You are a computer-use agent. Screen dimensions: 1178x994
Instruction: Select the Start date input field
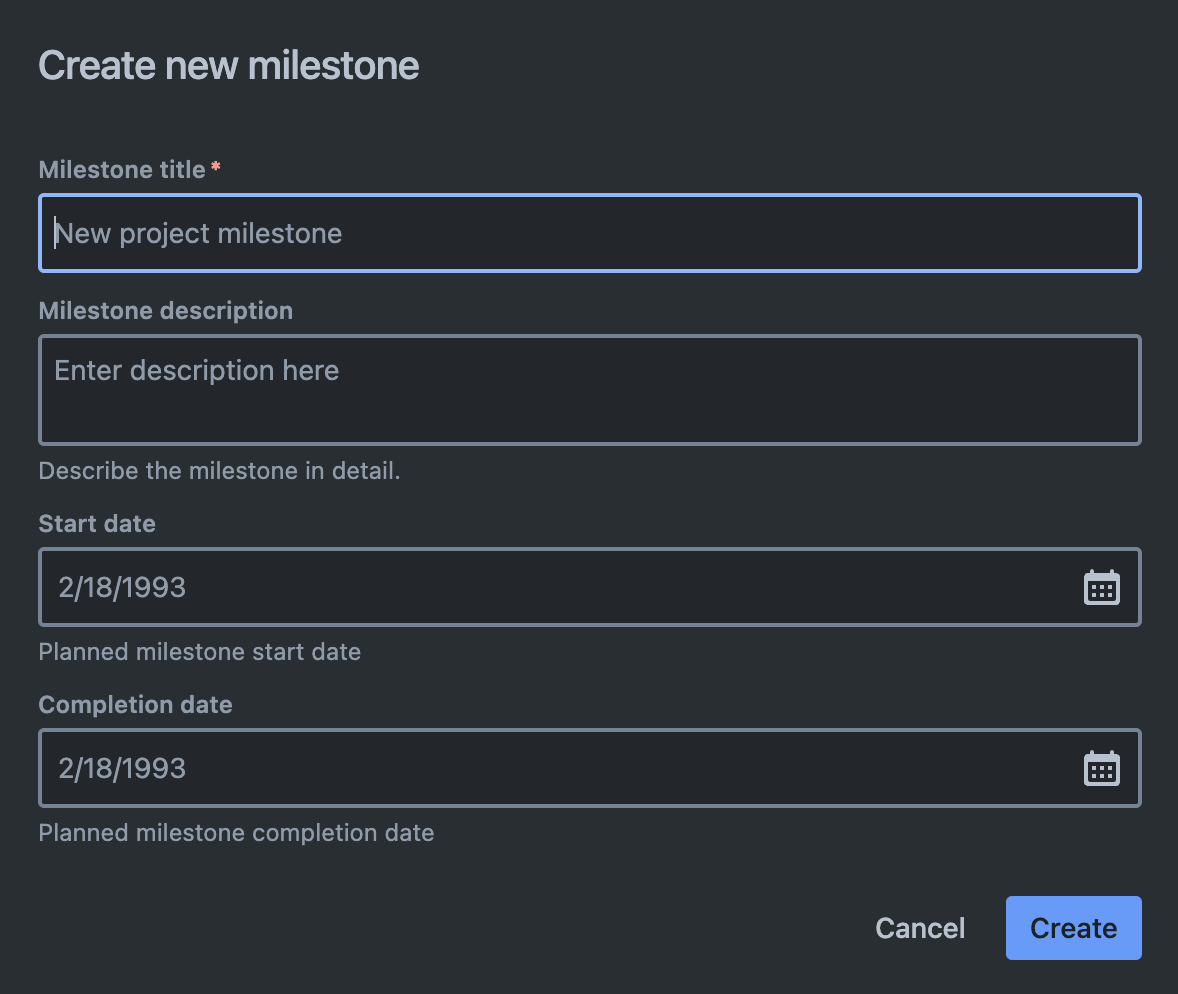coord(560,587)
